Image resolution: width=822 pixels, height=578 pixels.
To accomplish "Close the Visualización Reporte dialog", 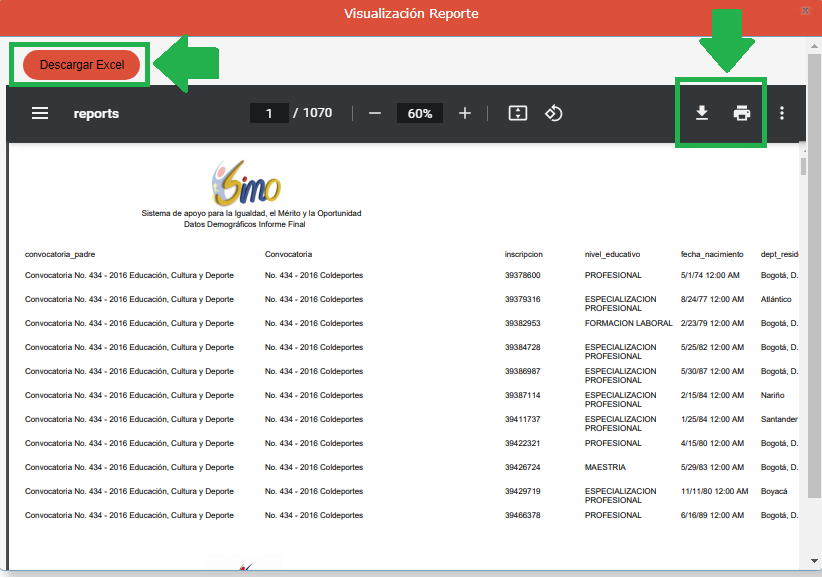I will tap(805, 10).
